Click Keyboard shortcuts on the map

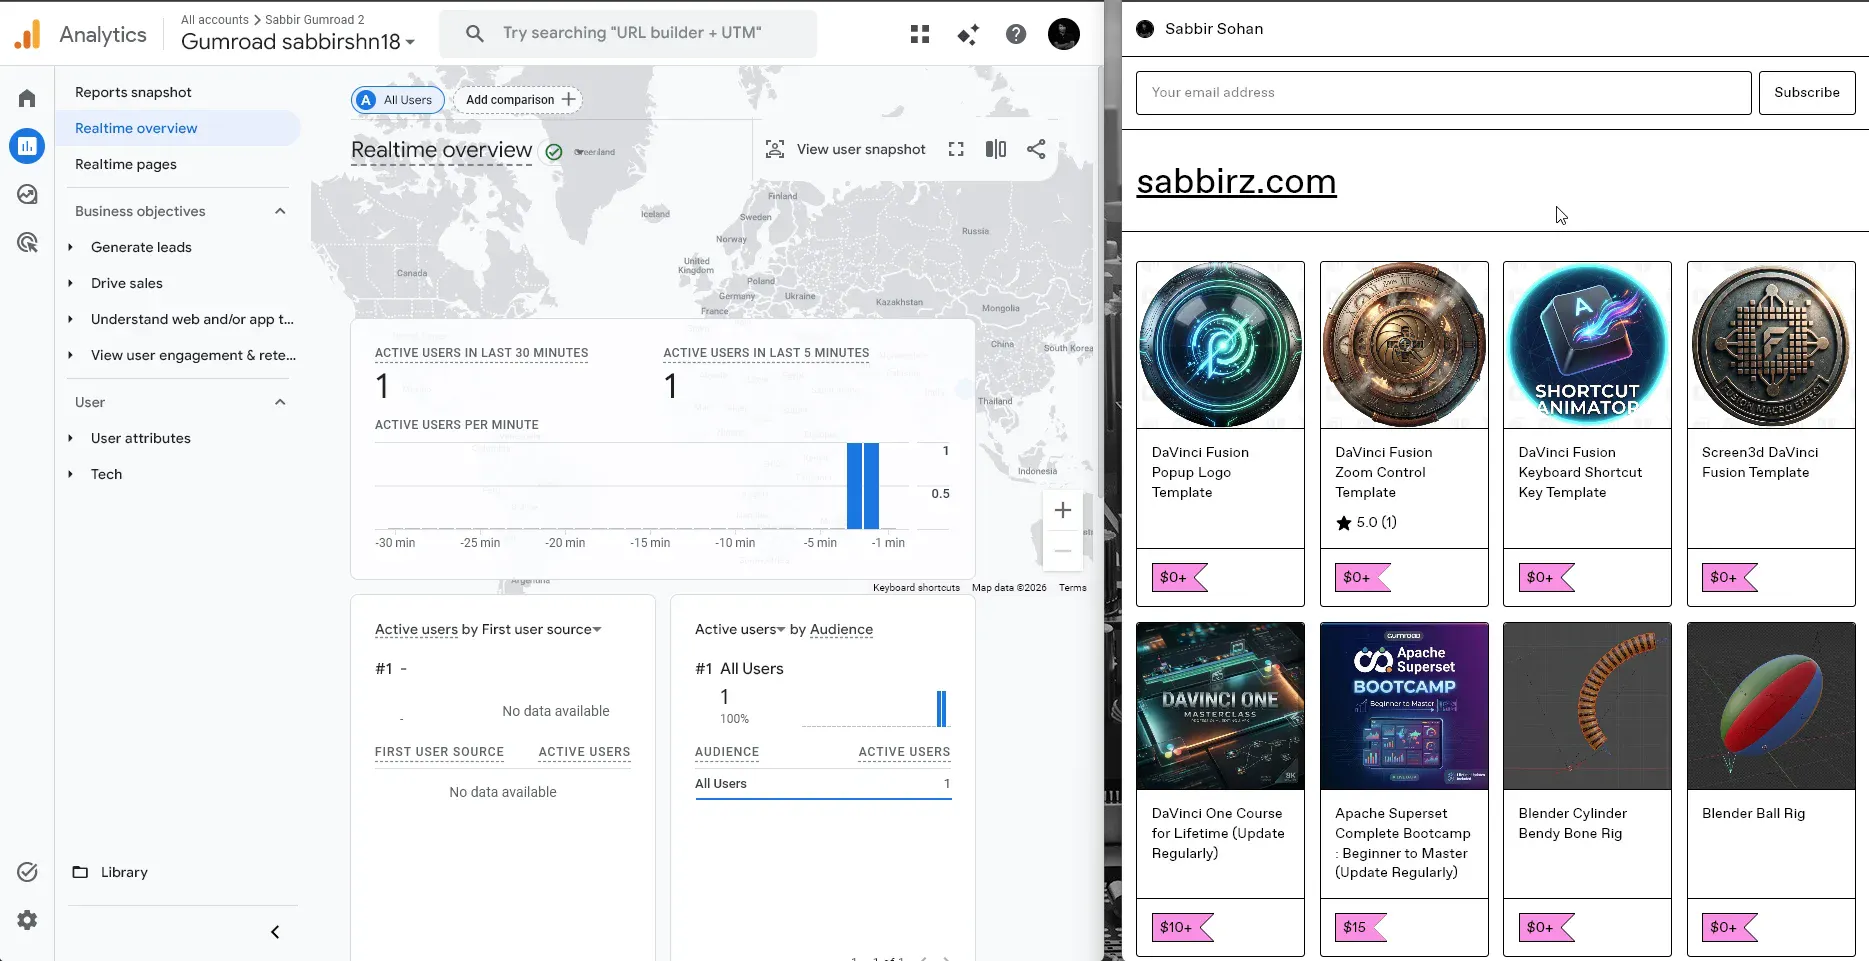point(916,588)
